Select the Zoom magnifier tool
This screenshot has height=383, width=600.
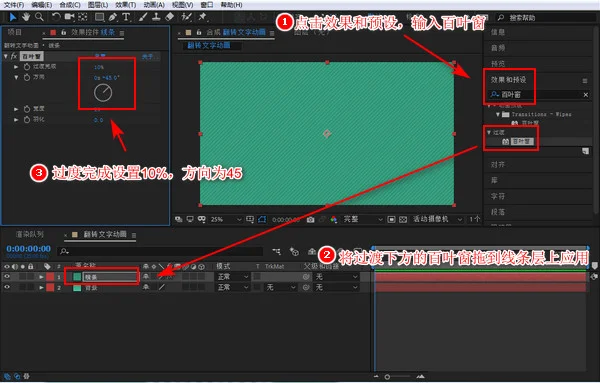point(39,17)
